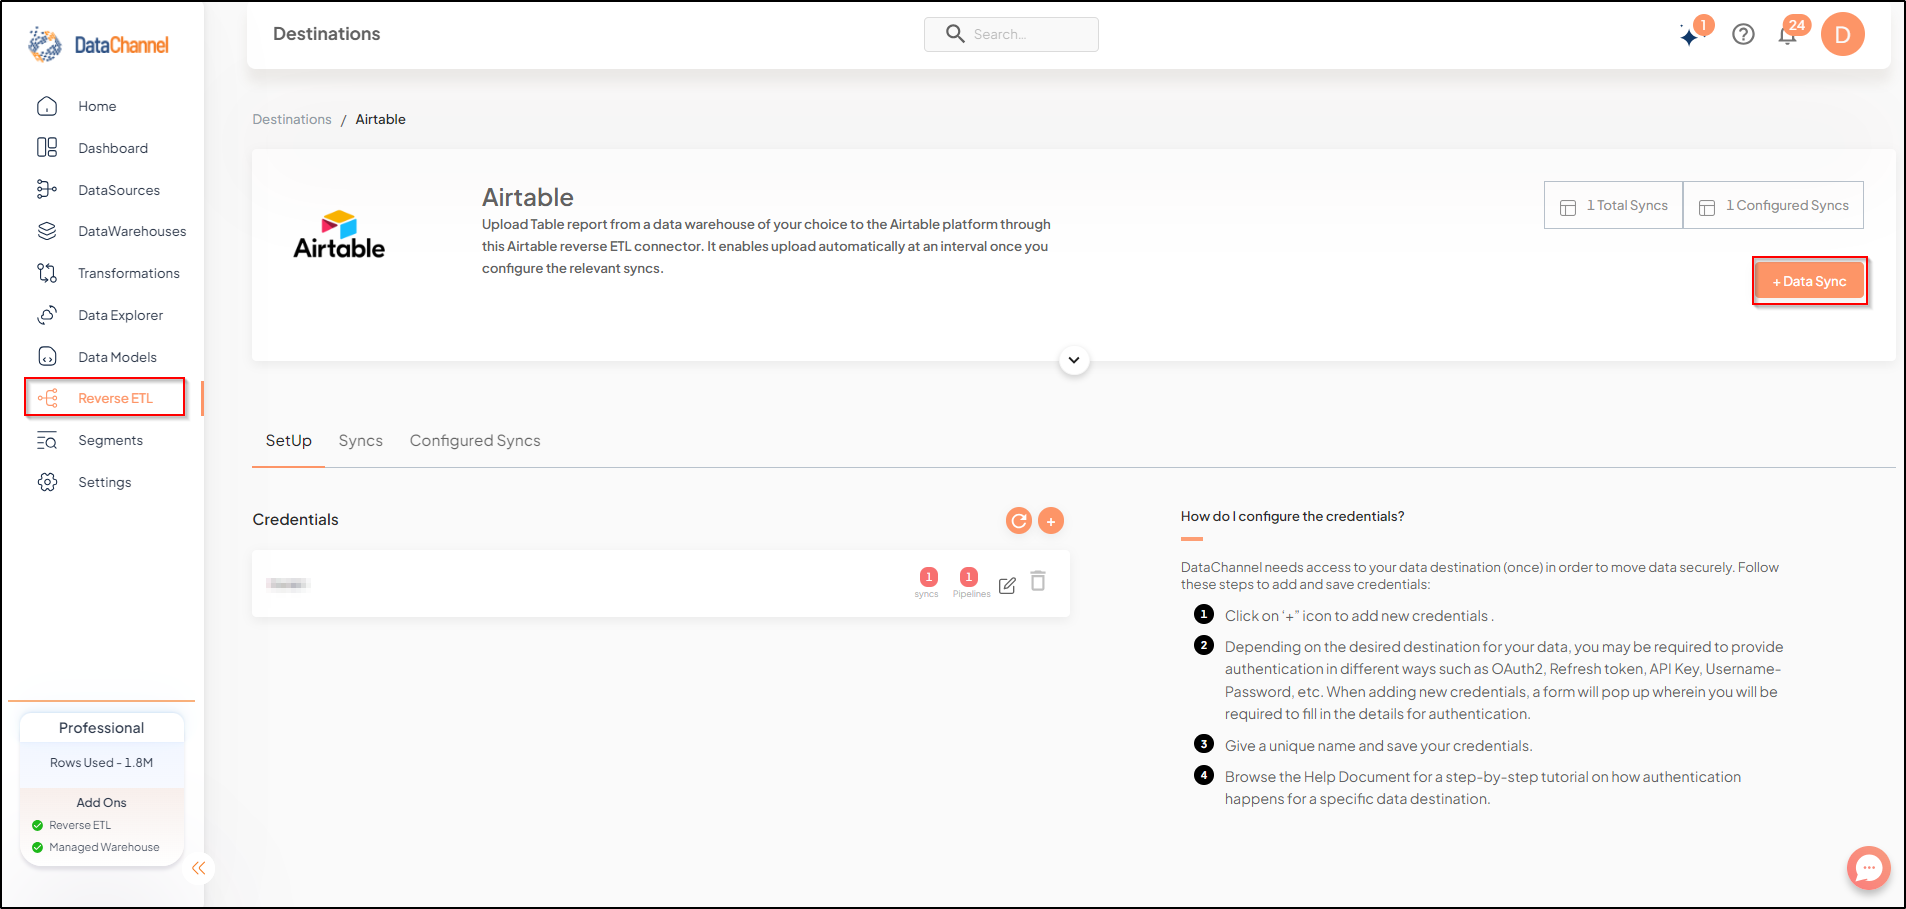Select Reverse ETL in sidebar

105,397
